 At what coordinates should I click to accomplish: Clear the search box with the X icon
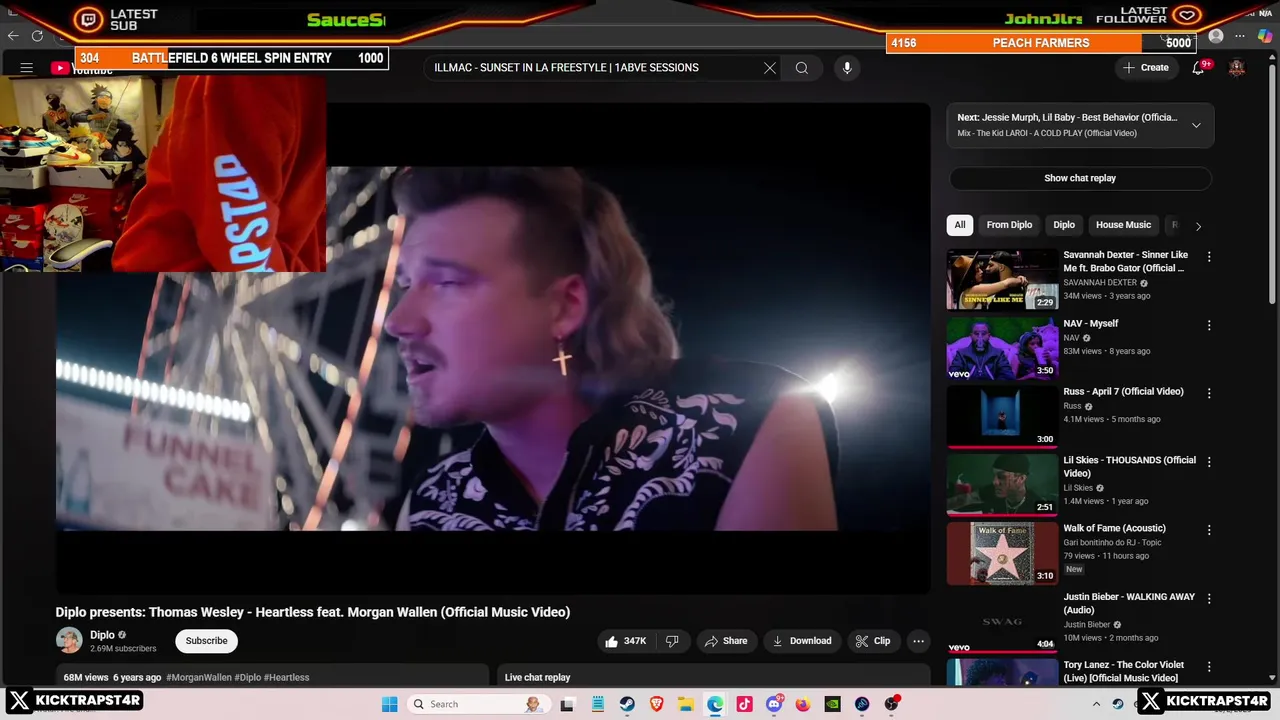click(x=770, y=68)
